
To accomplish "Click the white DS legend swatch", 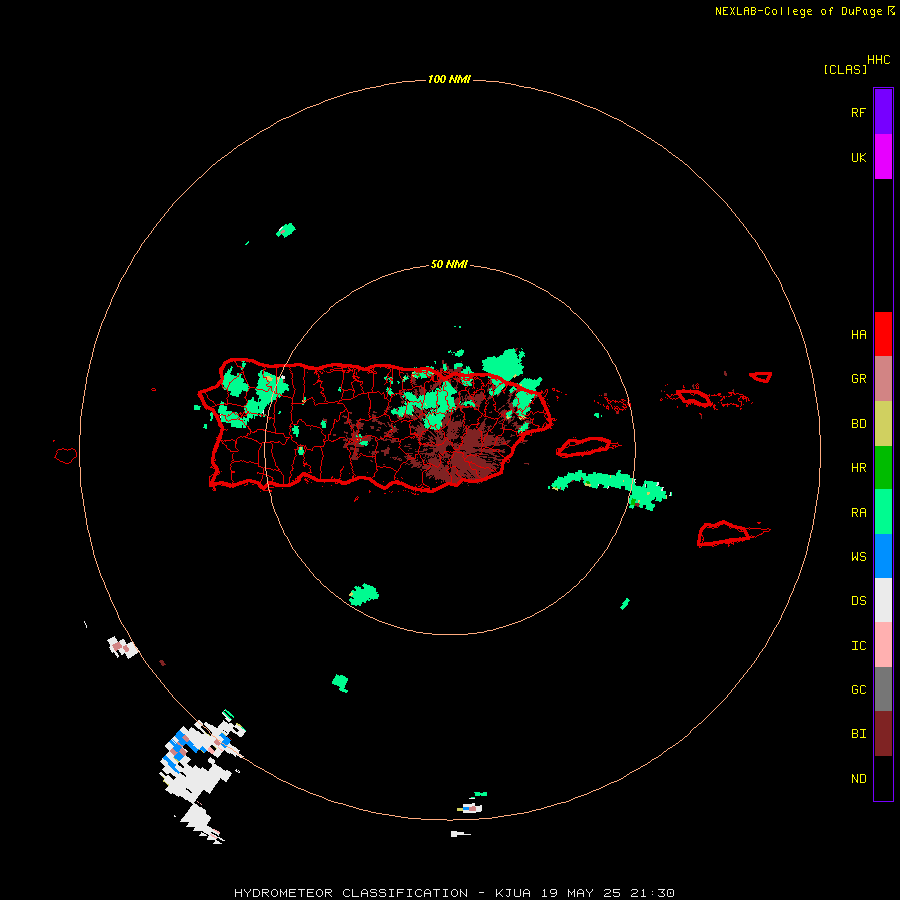I will click(883, 600).
